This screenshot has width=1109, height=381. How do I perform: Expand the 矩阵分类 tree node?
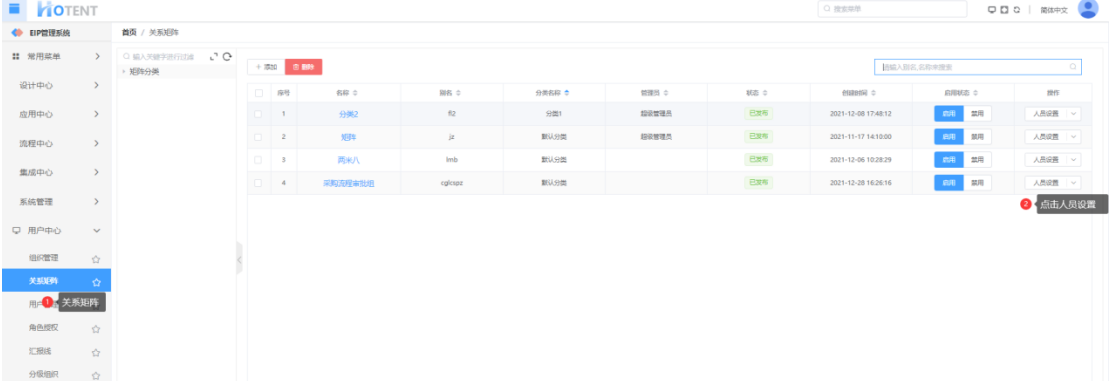click(x=124, y=71)
